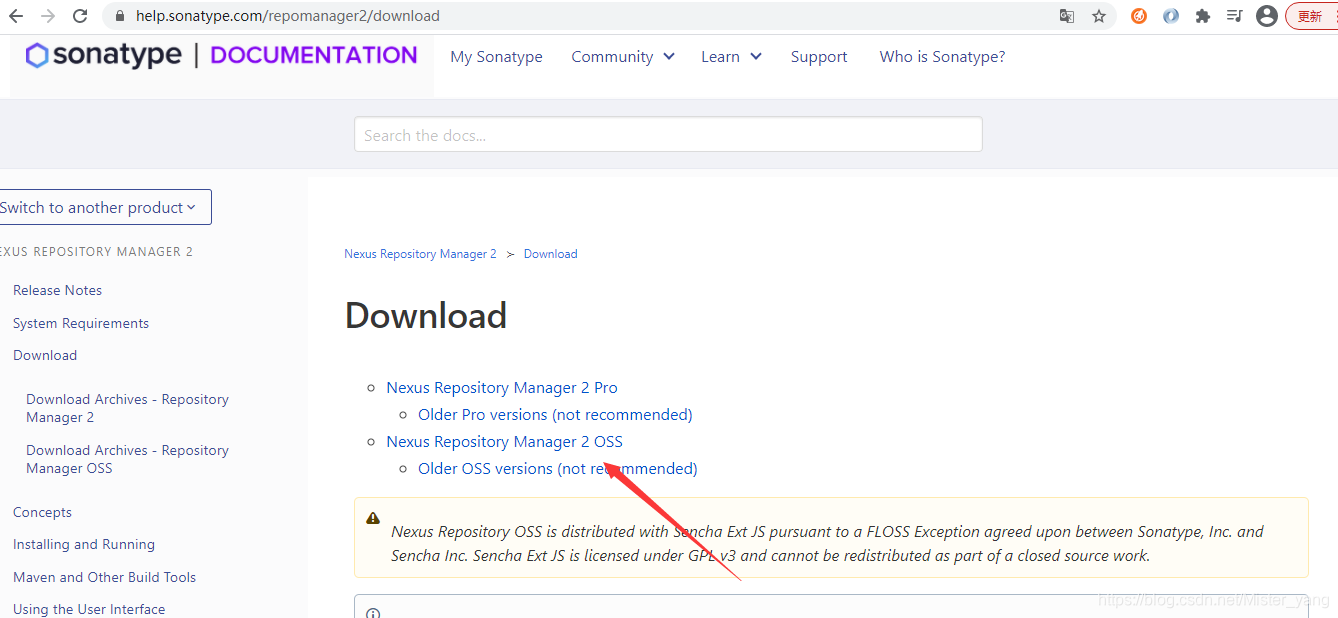Select Download in the sidebar
The height and width of the screenshot is (618, 1338).
pyautogui.click(x=45, y=355)
